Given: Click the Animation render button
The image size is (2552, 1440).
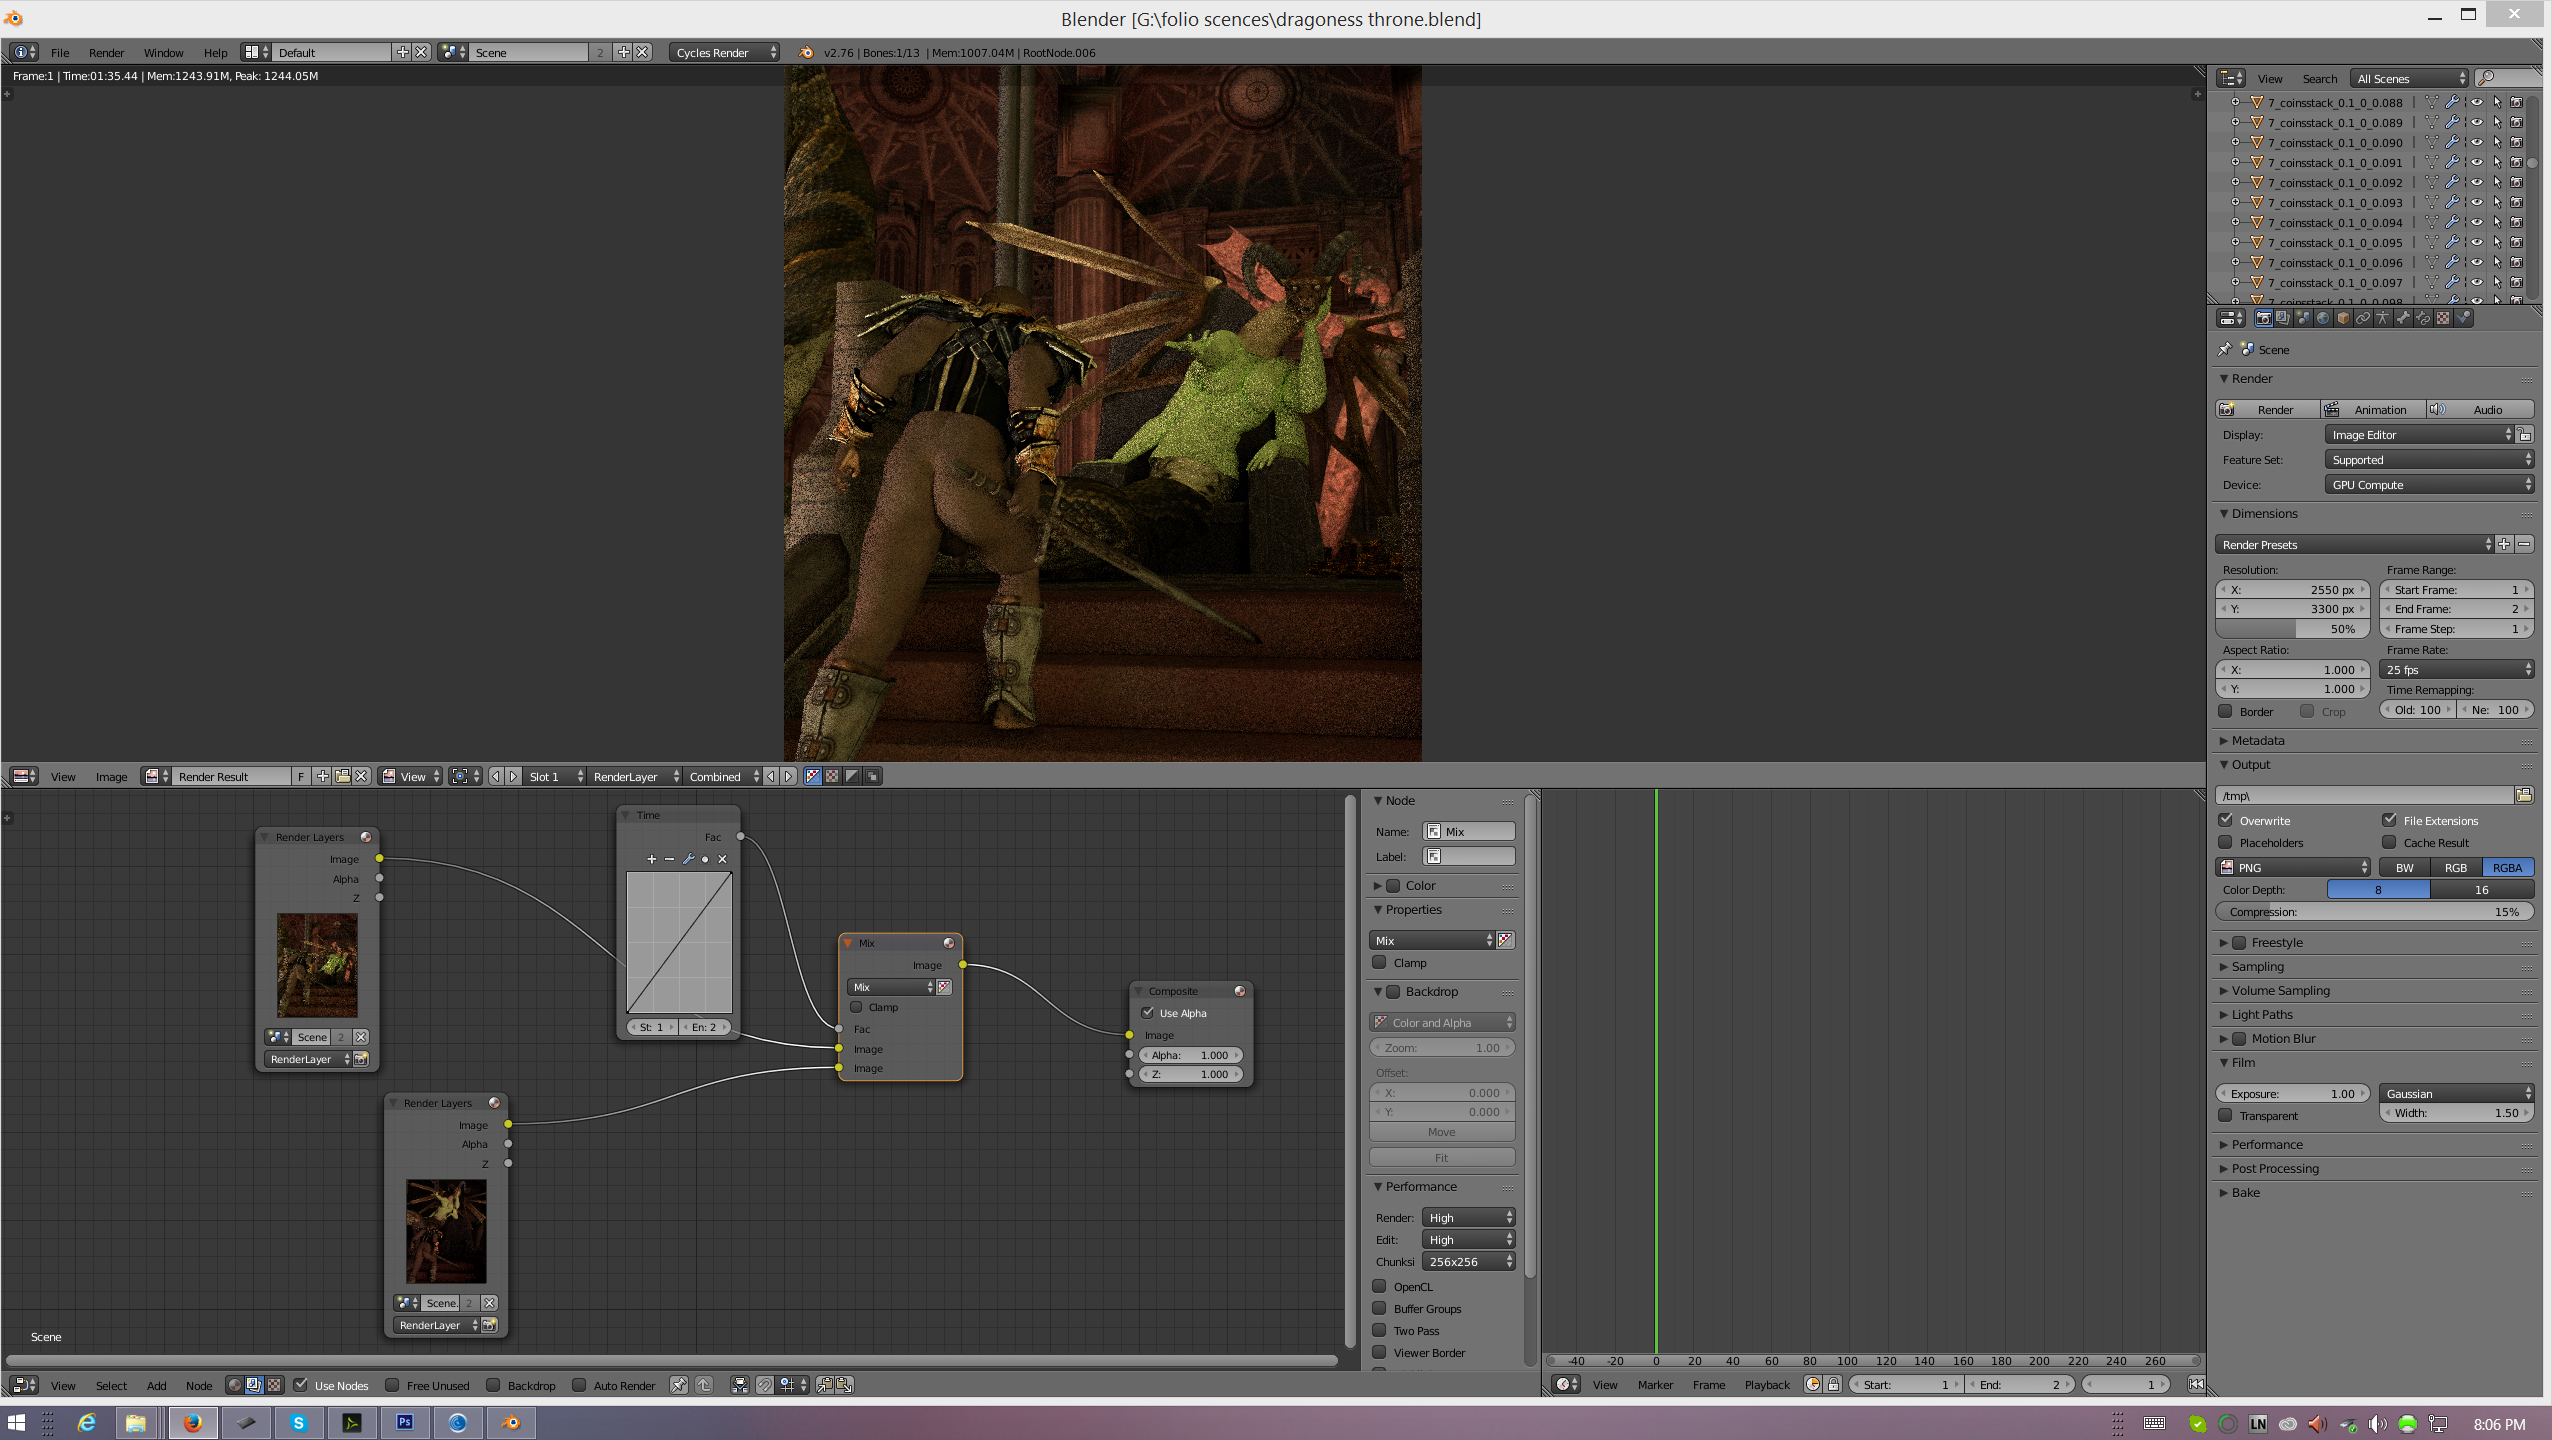Looking at the screenshot, I should [2372, 409].
